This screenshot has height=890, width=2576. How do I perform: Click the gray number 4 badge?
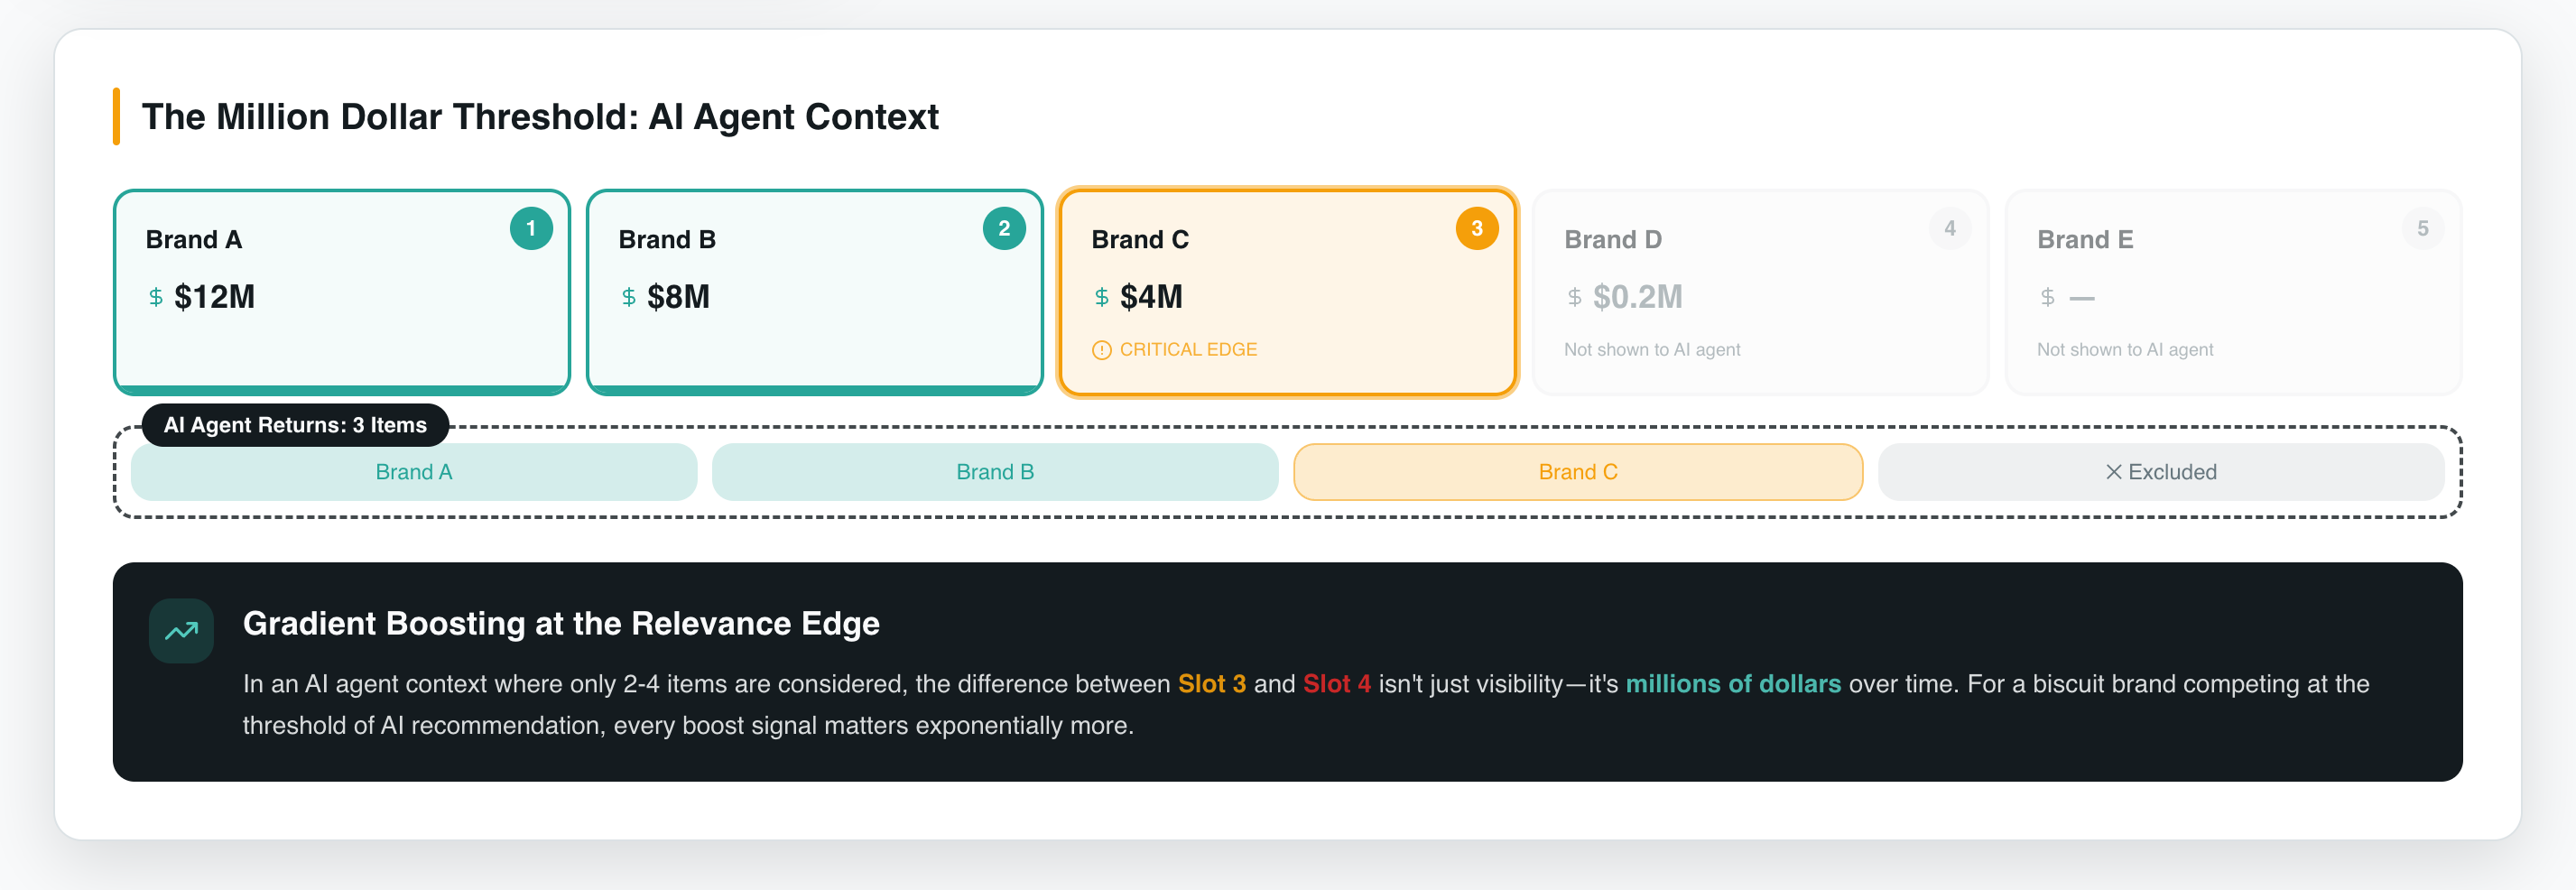1949,229
